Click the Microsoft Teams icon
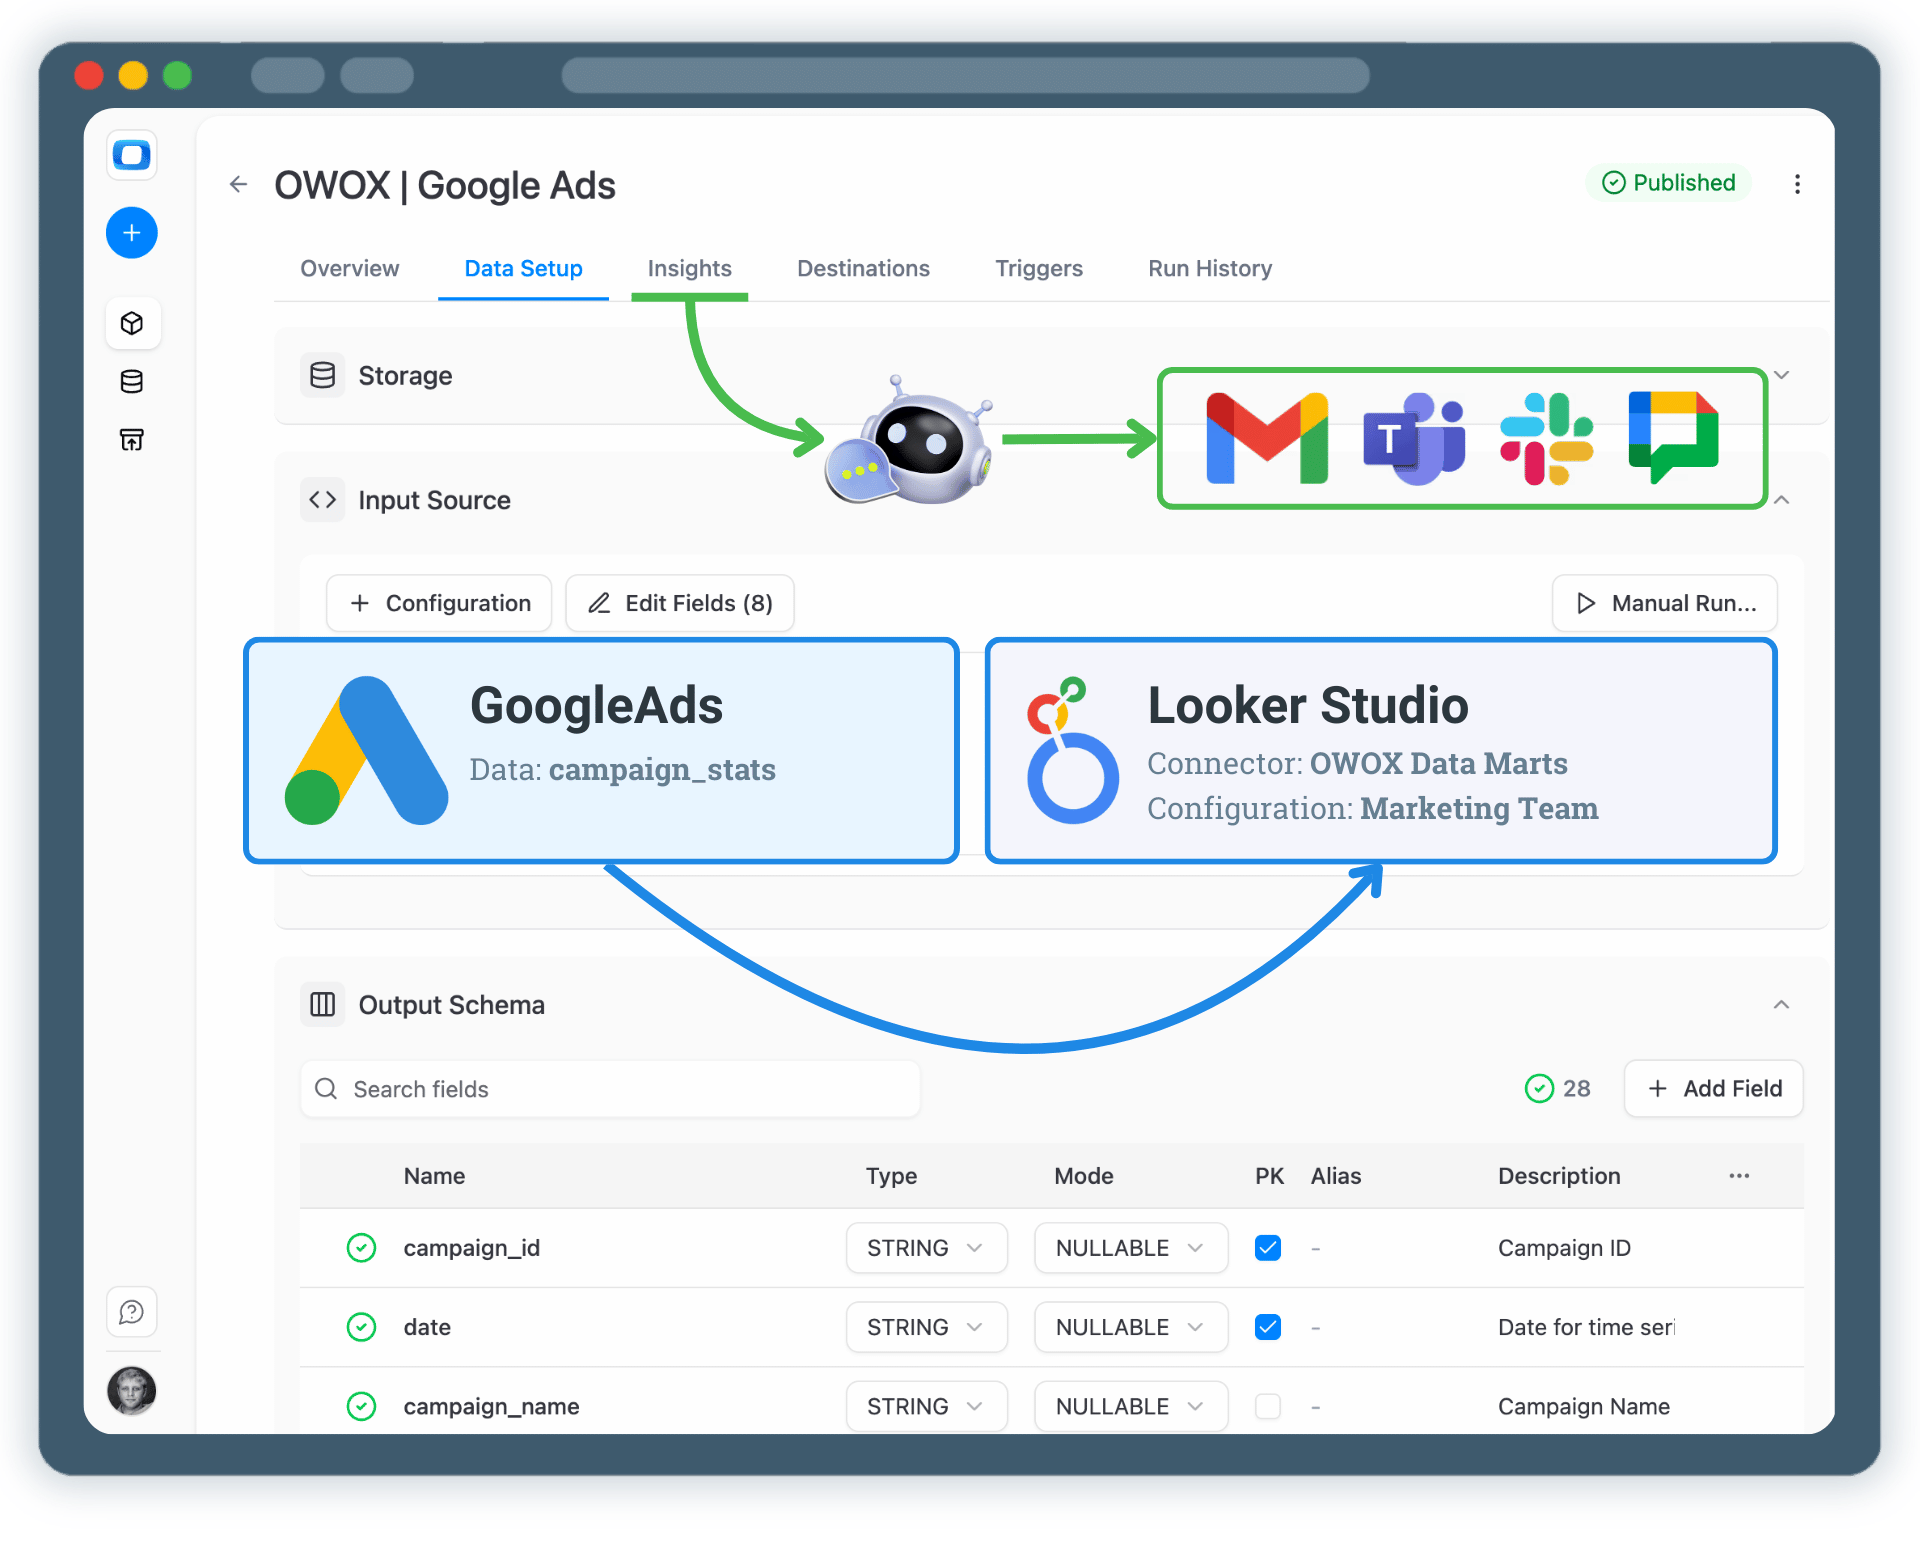 click(1413, 438)
